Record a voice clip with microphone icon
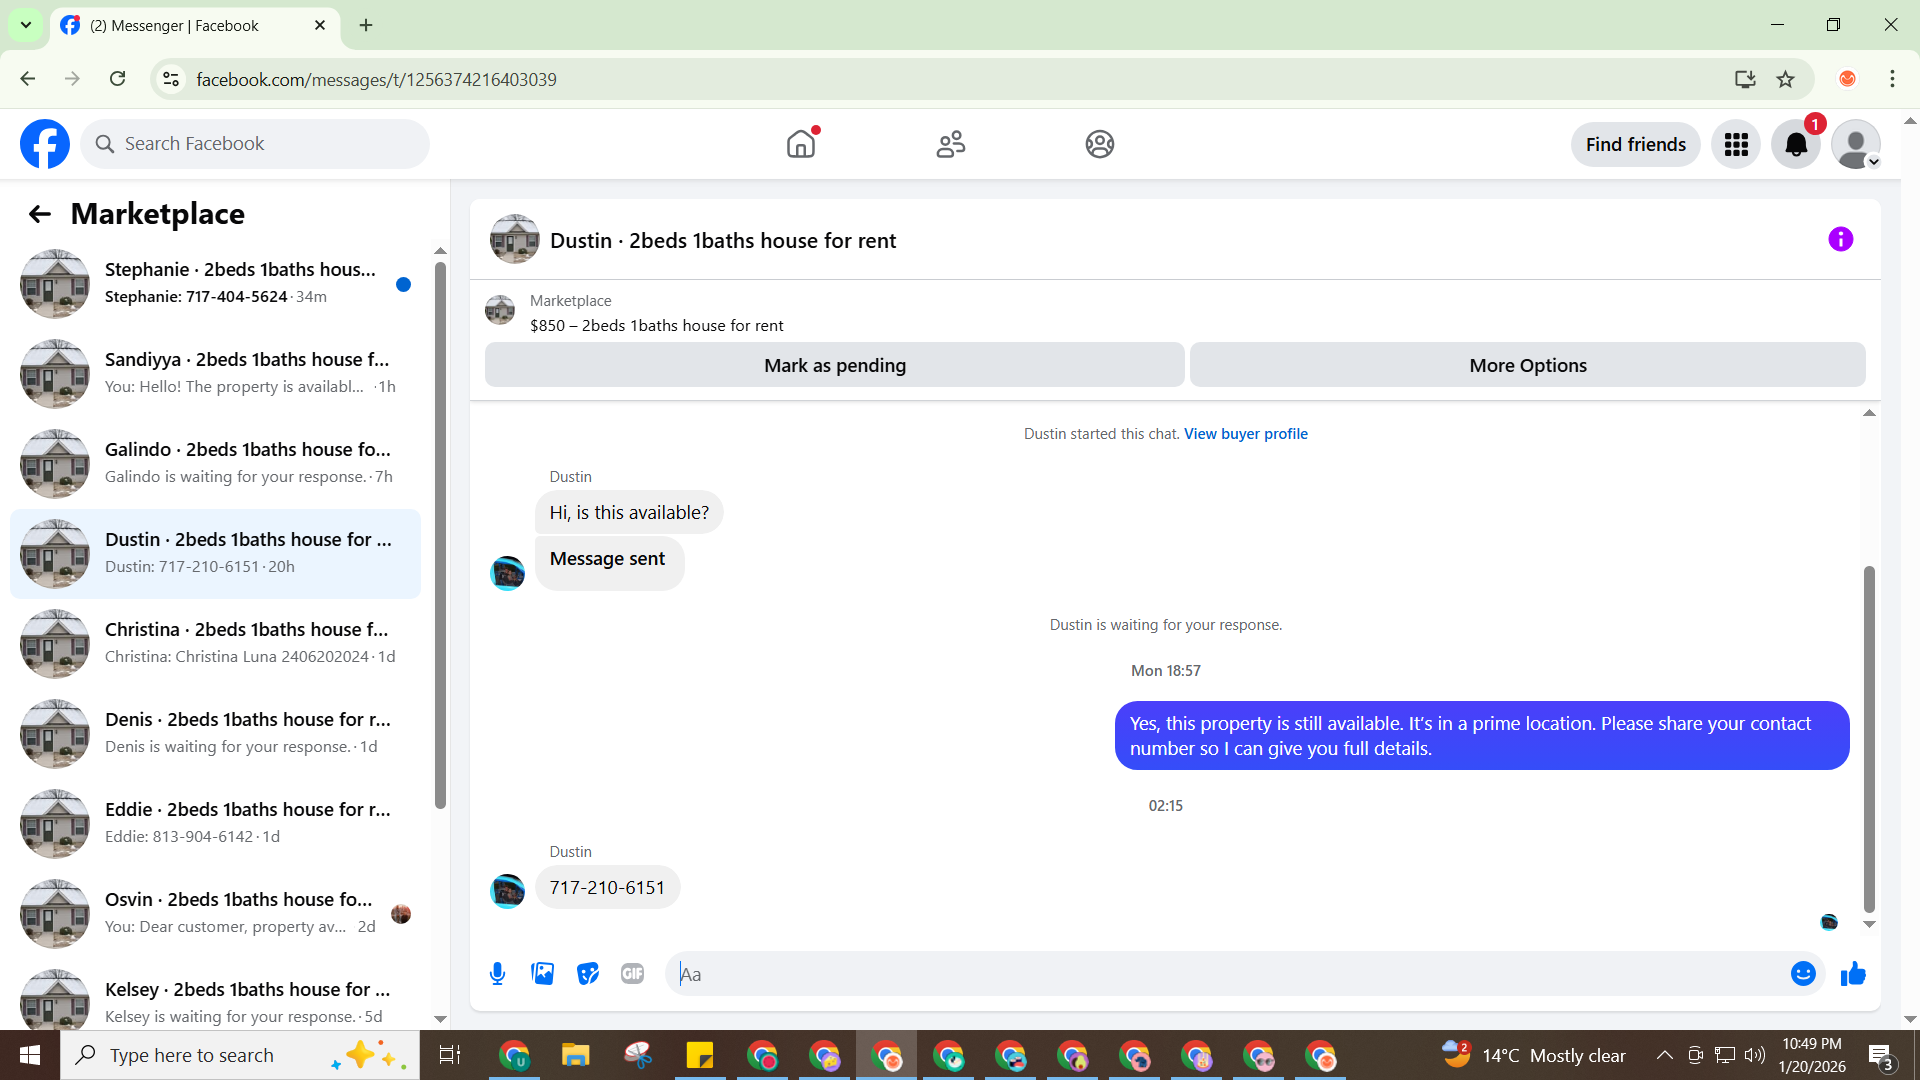The height and width of the screenshot is (1080, 1920). (497, 974)
